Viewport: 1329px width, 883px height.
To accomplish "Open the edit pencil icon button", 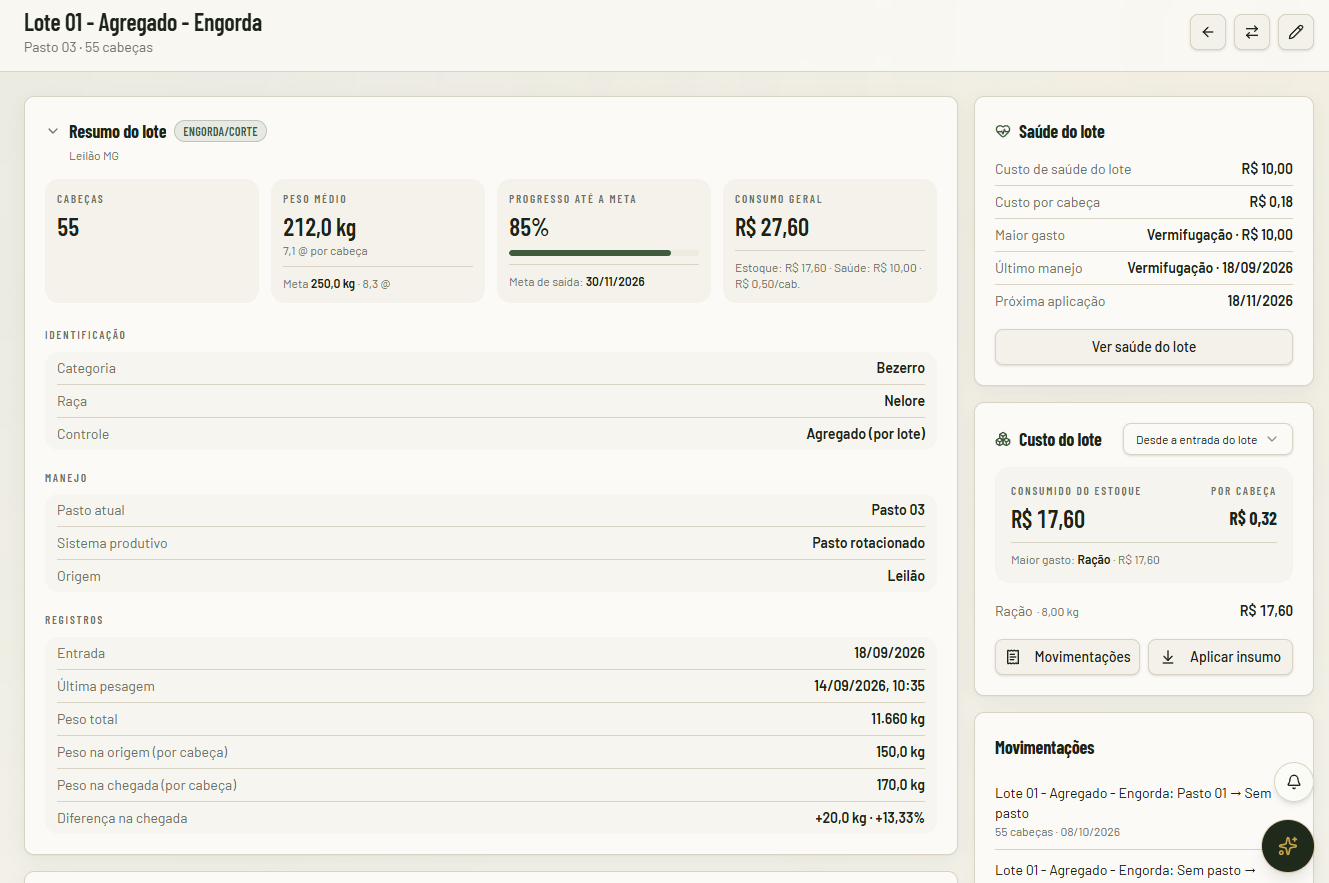I will (x=1296, y=32).
